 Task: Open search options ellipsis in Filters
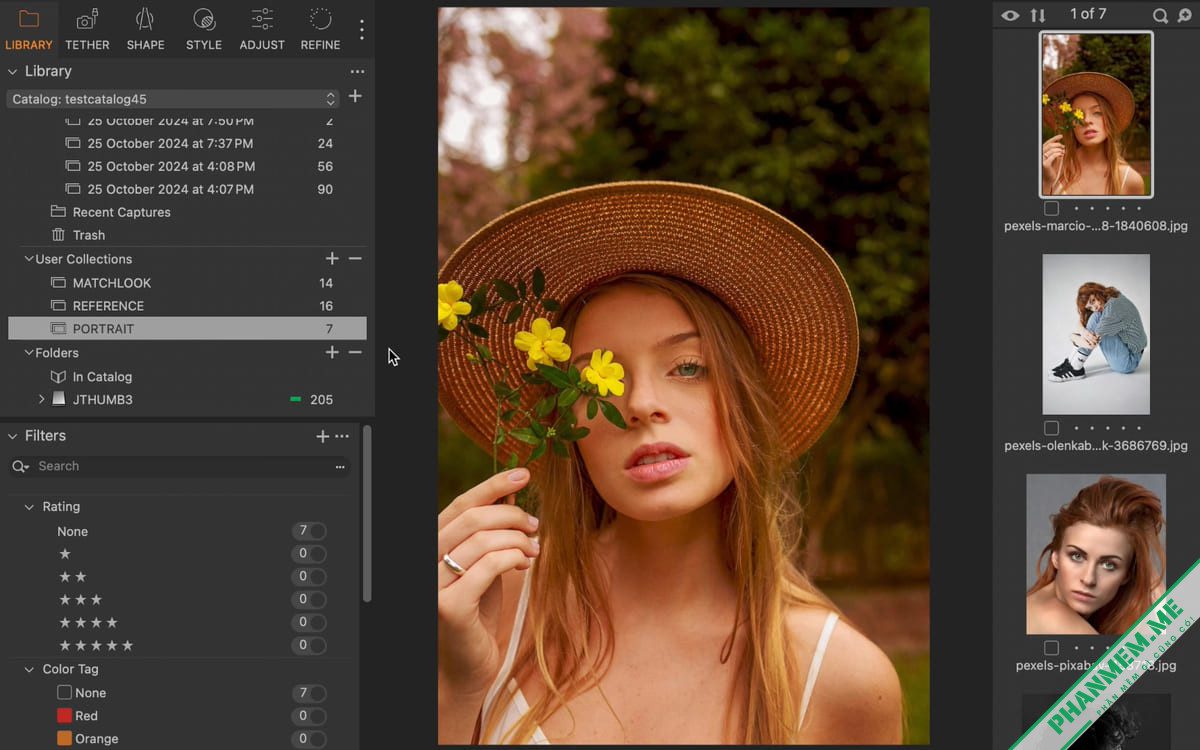click(x=340, y=467)
